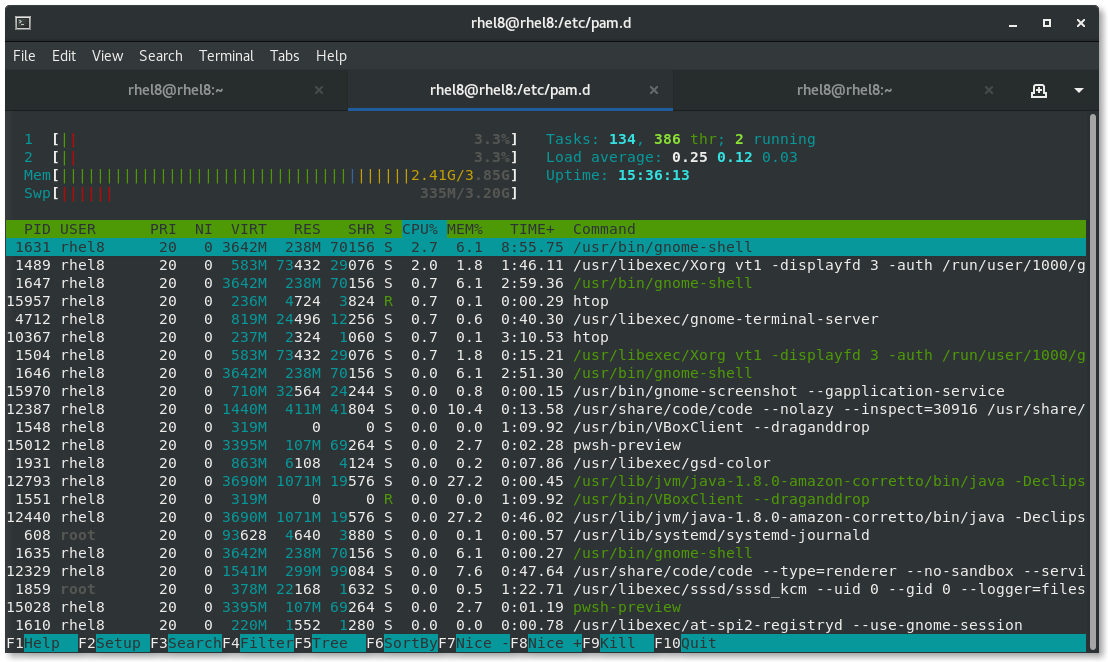Select the sssd_kcm process row
1108x662 pixels.
[546, 589]
